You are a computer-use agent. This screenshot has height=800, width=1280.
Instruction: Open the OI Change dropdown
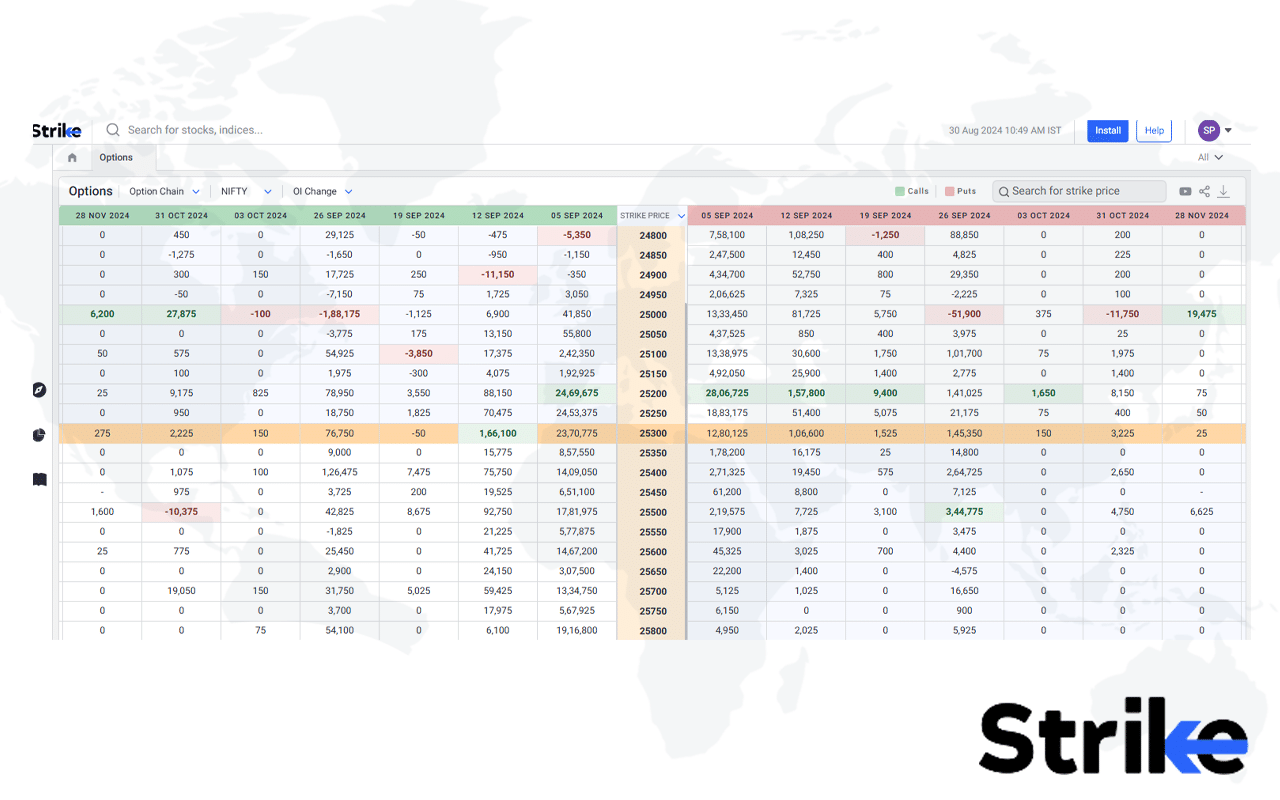click(x=320, y=191)
